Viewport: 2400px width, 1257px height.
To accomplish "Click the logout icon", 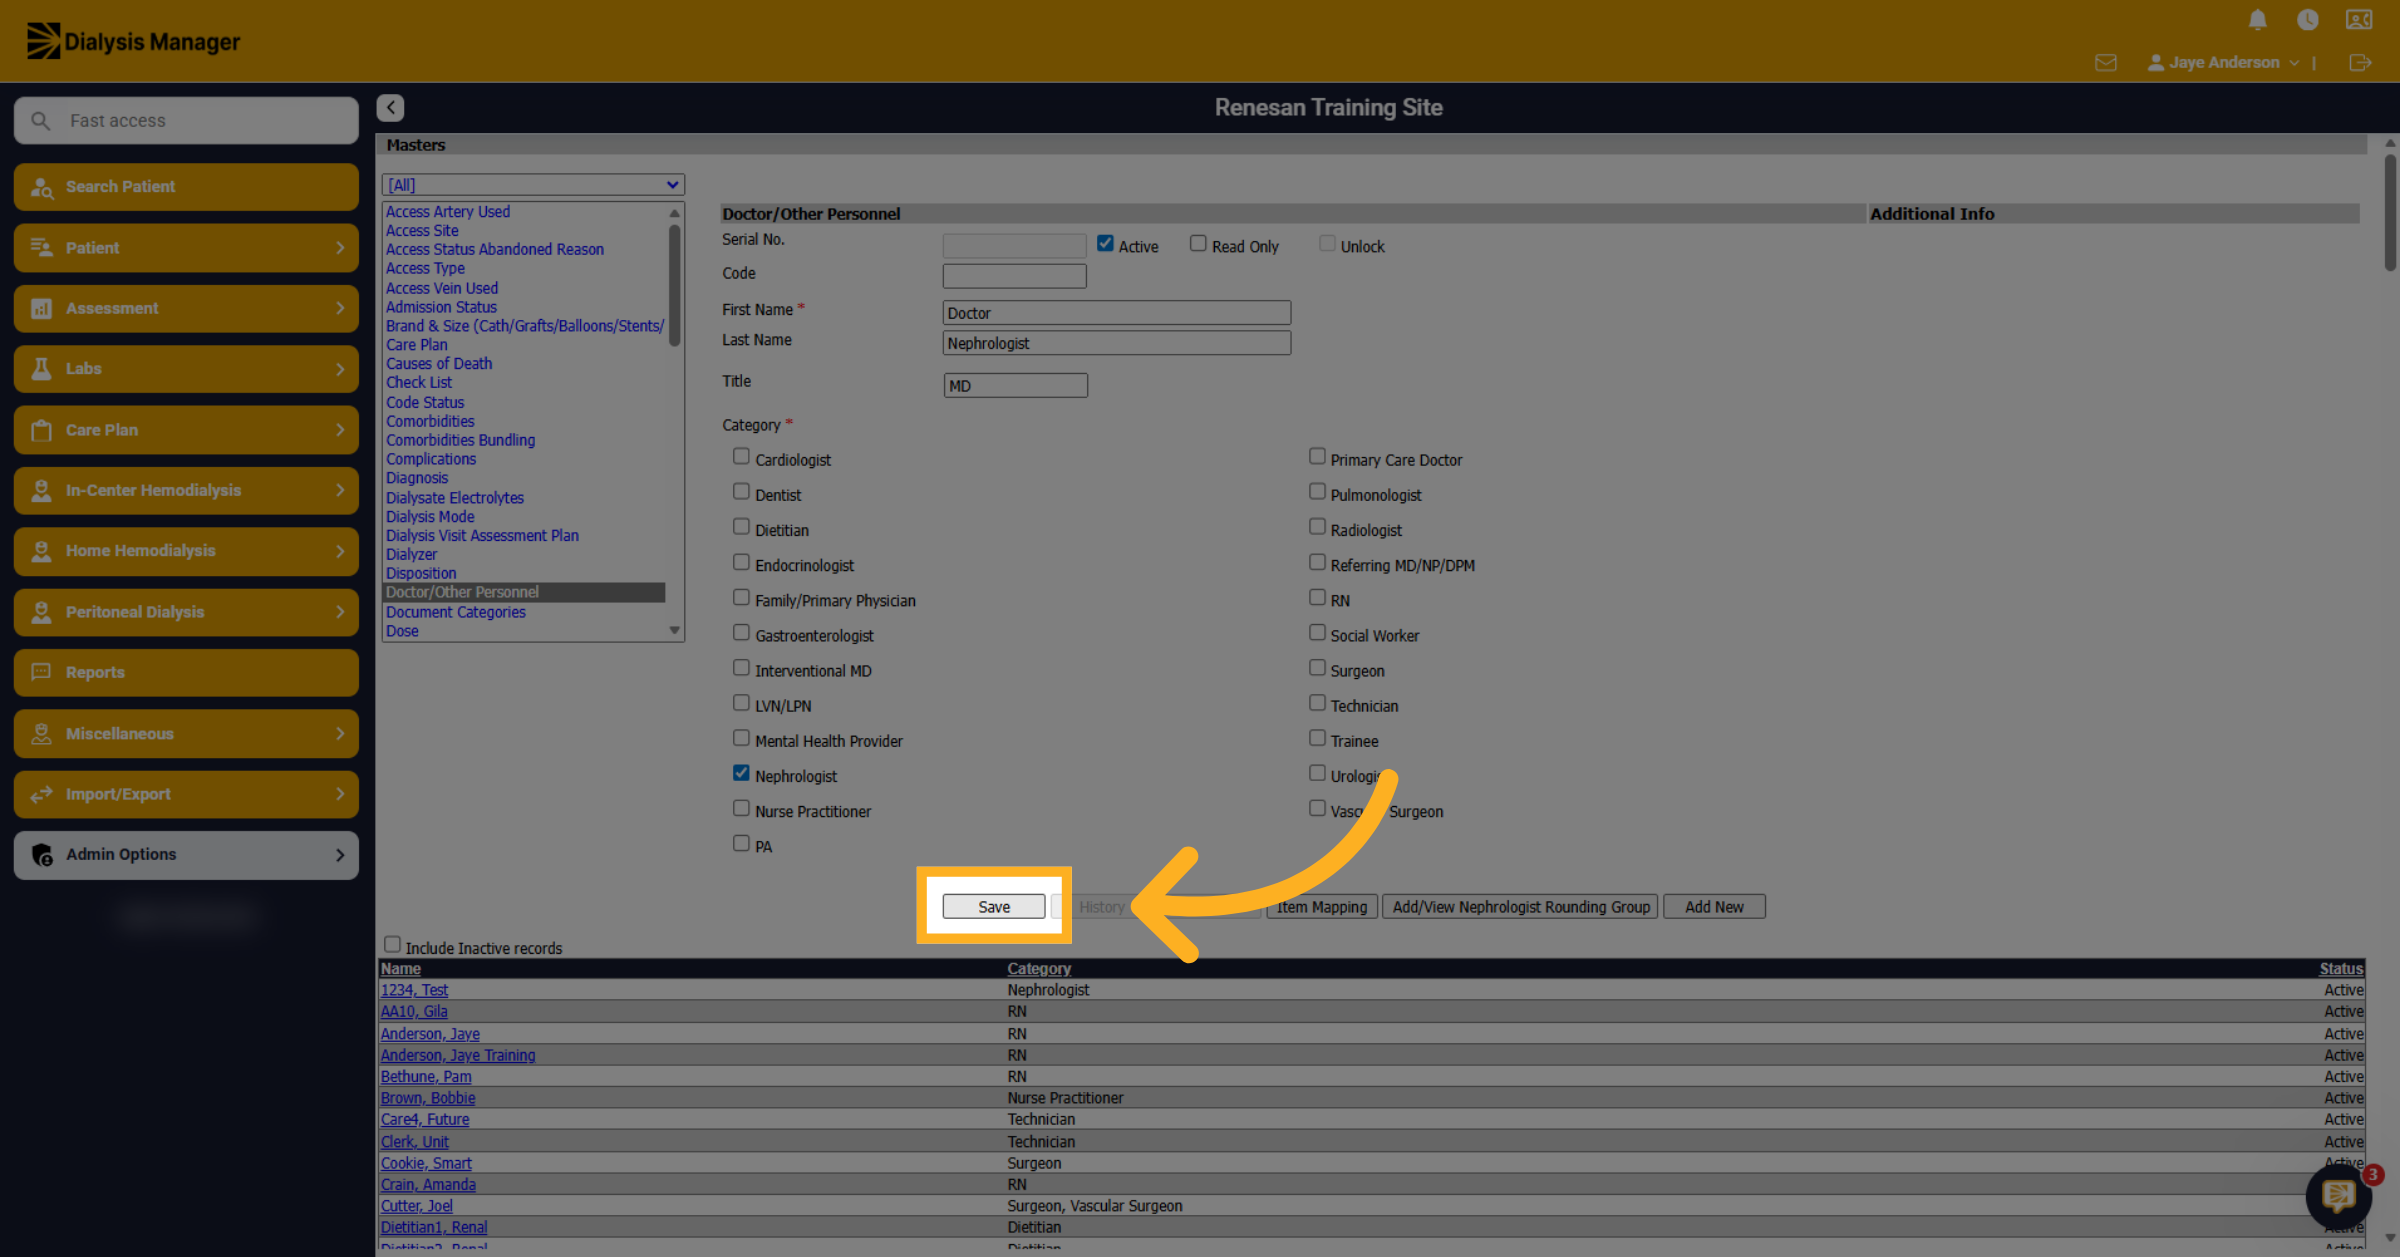I will tap(2360, 63).
